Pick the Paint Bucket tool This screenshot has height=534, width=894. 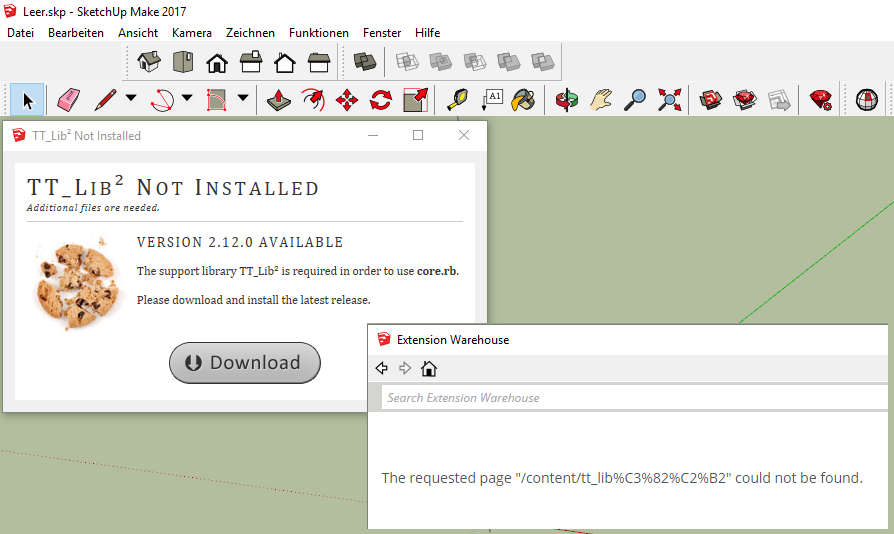pyautogui.click(x=523, y=100)
